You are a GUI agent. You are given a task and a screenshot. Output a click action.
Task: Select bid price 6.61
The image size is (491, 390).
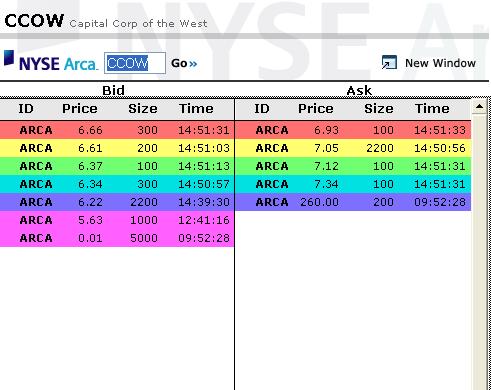[x=90, y=148]
